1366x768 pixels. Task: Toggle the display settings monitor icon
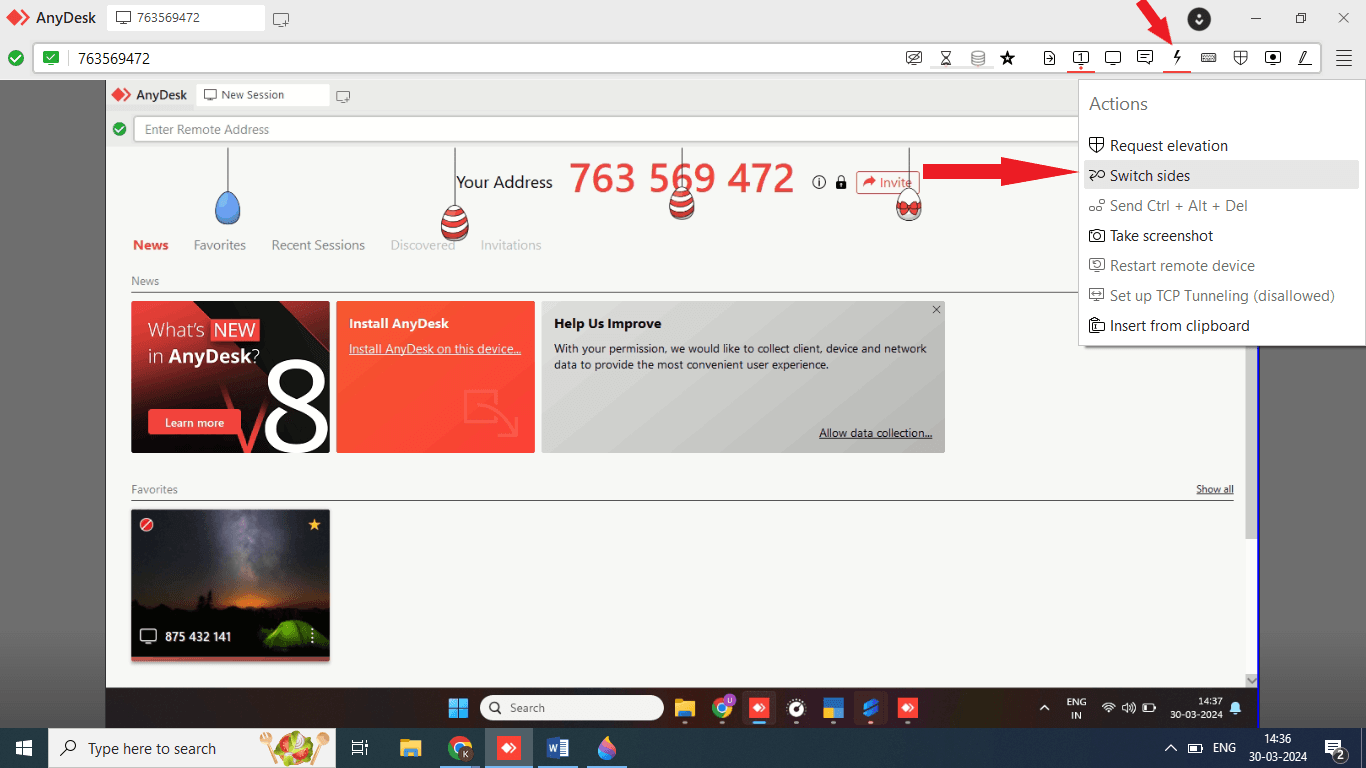1113,58
